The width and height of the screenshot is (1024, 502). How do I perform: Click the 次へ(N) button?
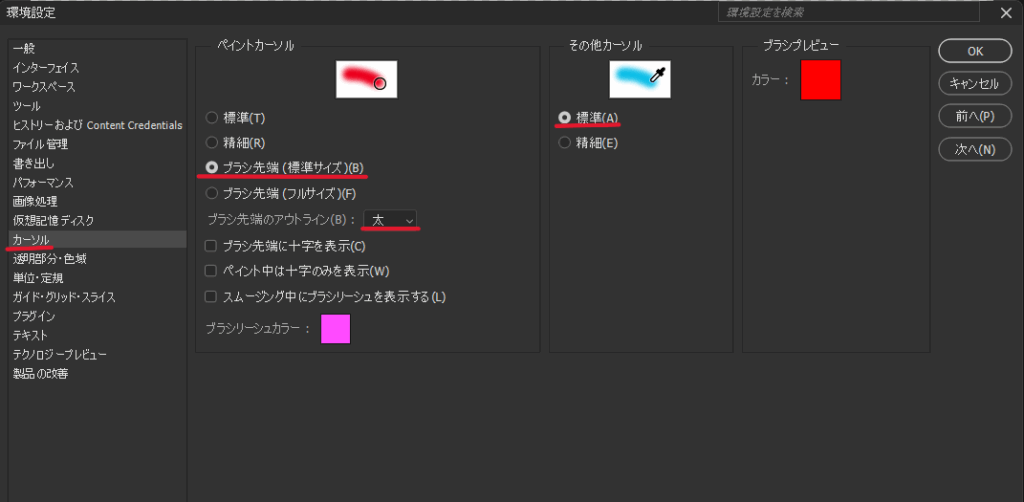975,150
